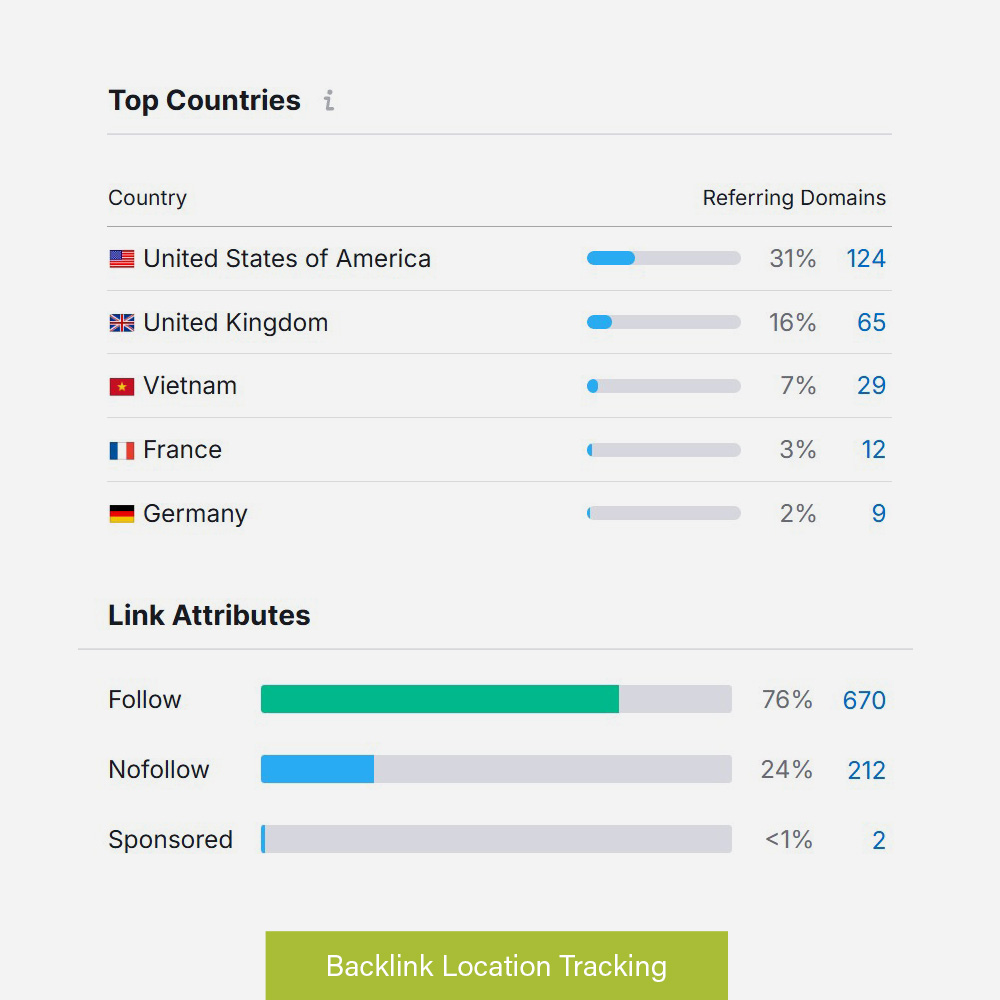Viewport: 1000px width, 1000px height.
Task: Click the blue Nofollow progress bar
Action: point(318,769)
